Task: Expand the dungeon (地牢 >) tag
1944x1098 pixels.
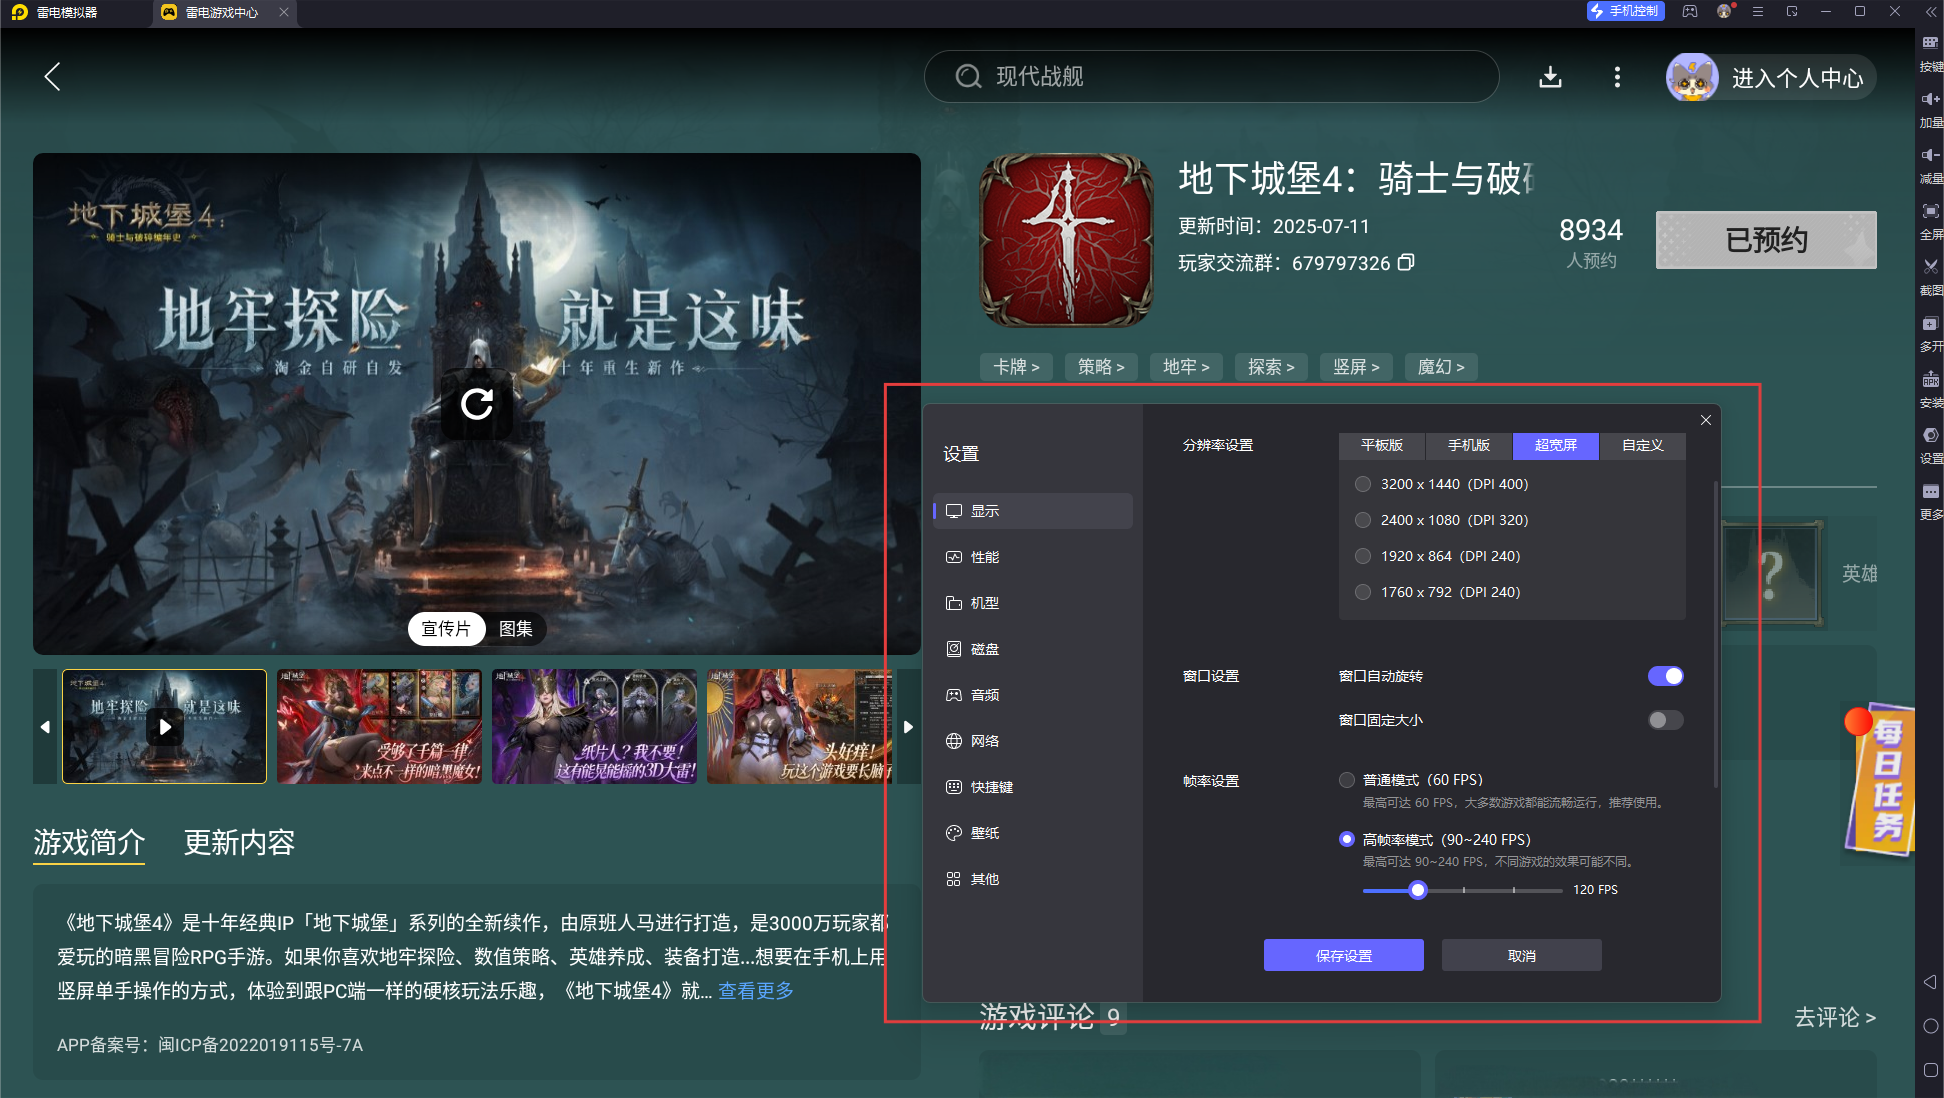Action: tap(1186, 367)
